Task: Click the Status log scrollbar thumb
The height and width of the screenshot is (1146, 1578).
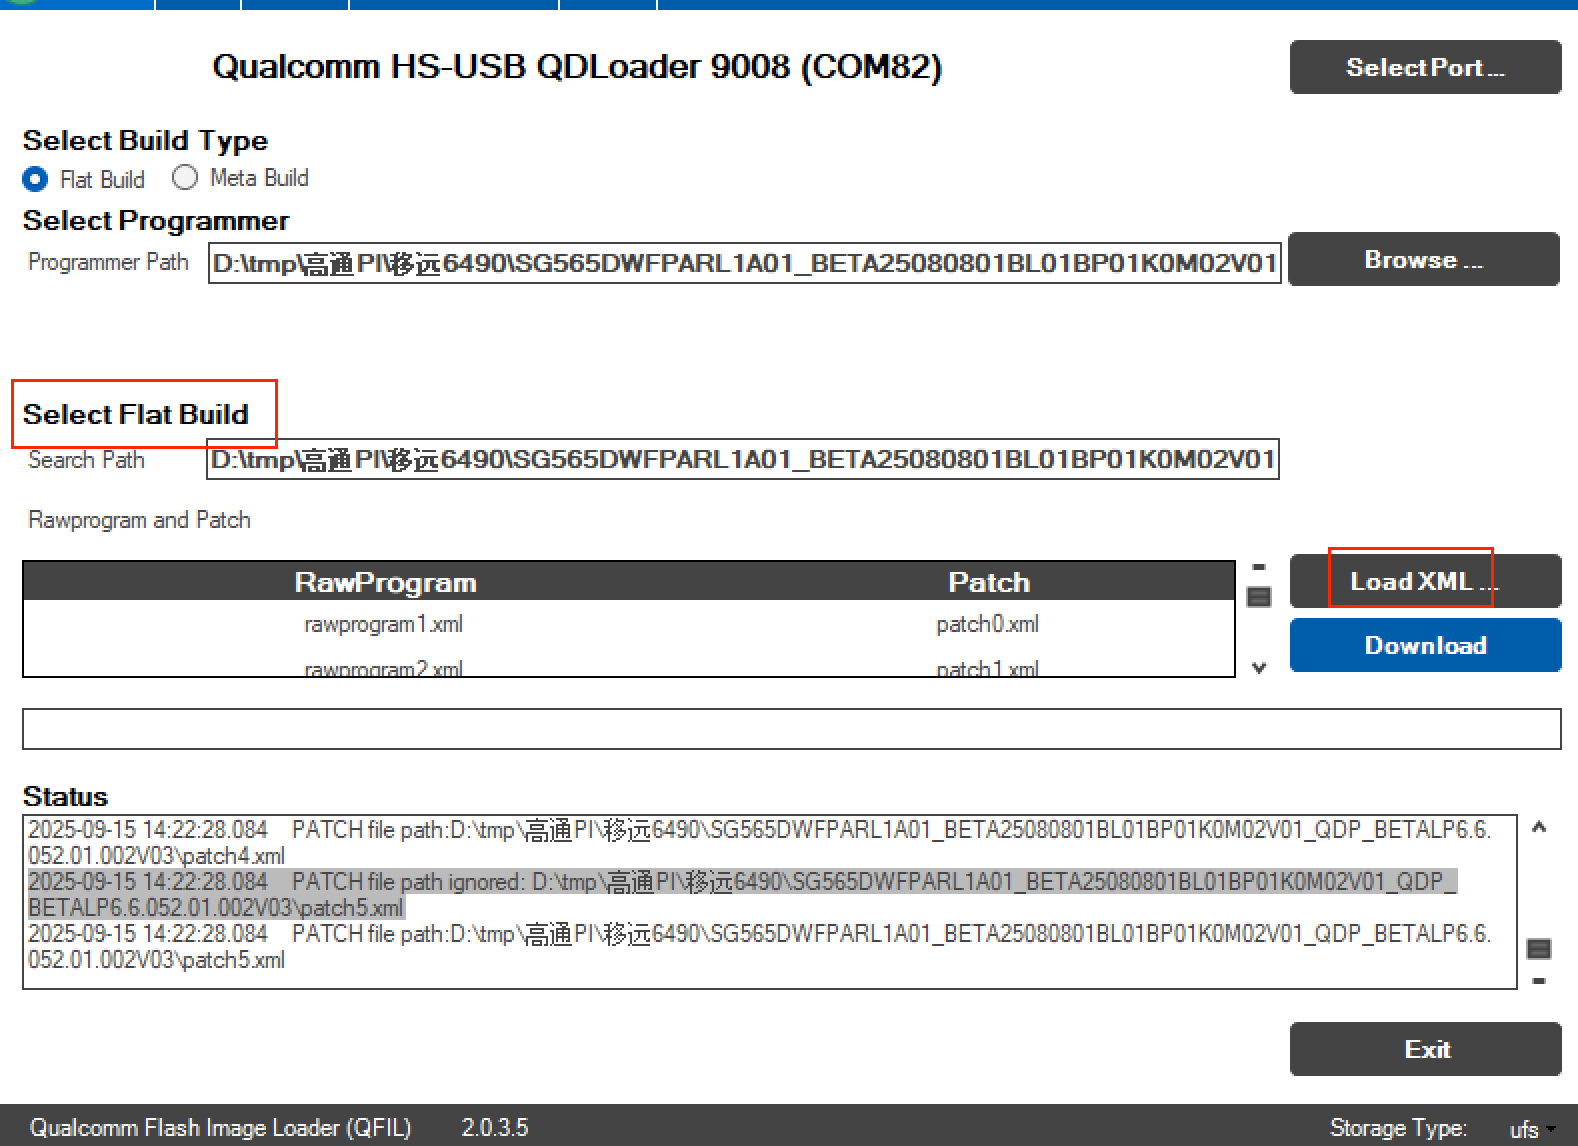Action: click(1539, 948)
